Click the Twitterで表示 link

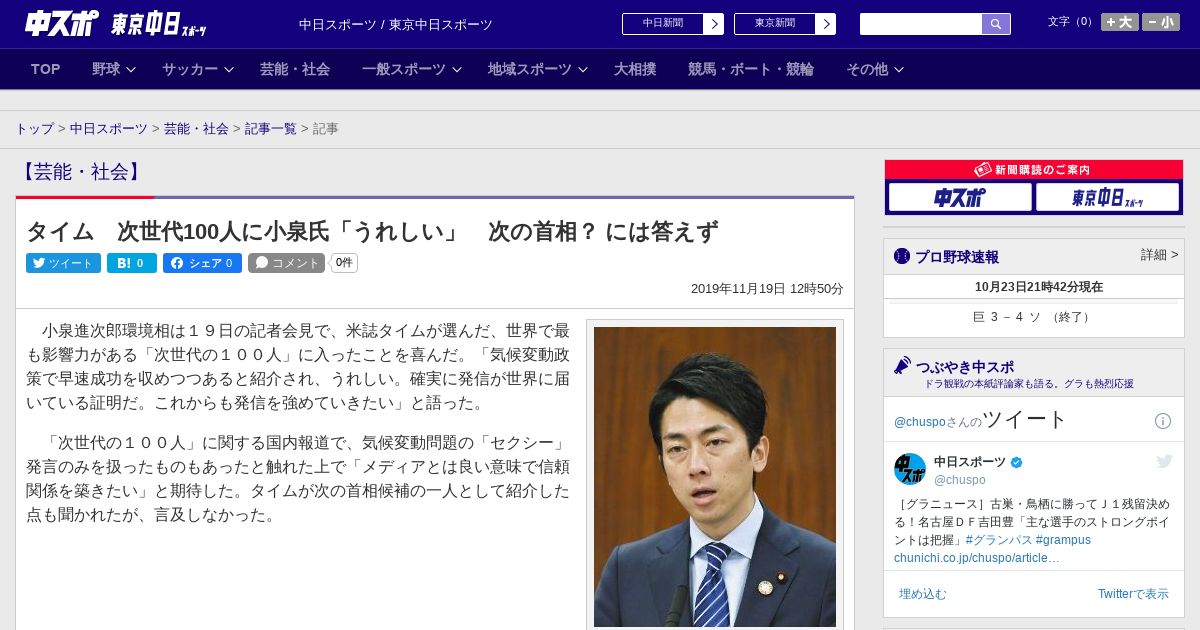tap(1133, 594)
